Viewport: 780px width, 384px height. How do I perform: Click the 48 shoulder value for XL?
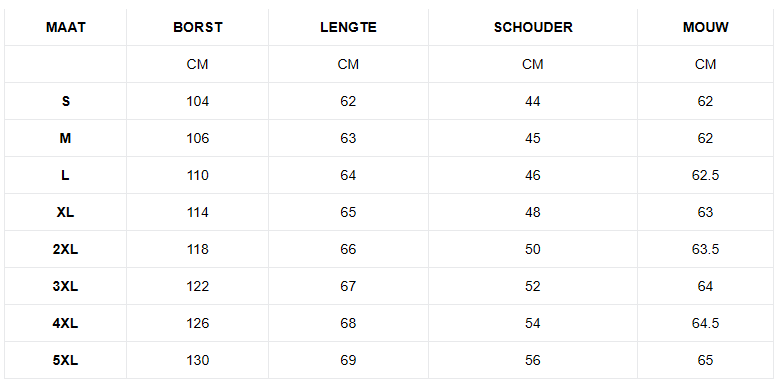(533, 212)
